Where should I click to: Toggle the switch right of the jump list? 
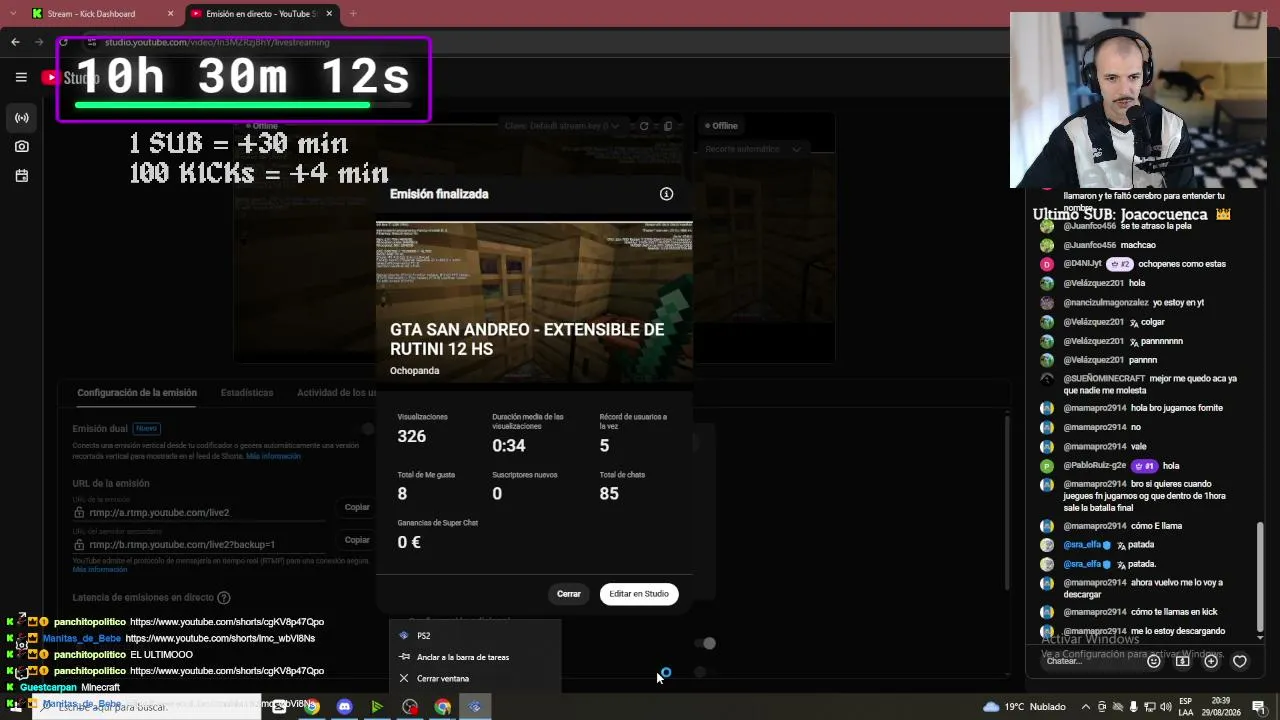click(x=704, y=643)
